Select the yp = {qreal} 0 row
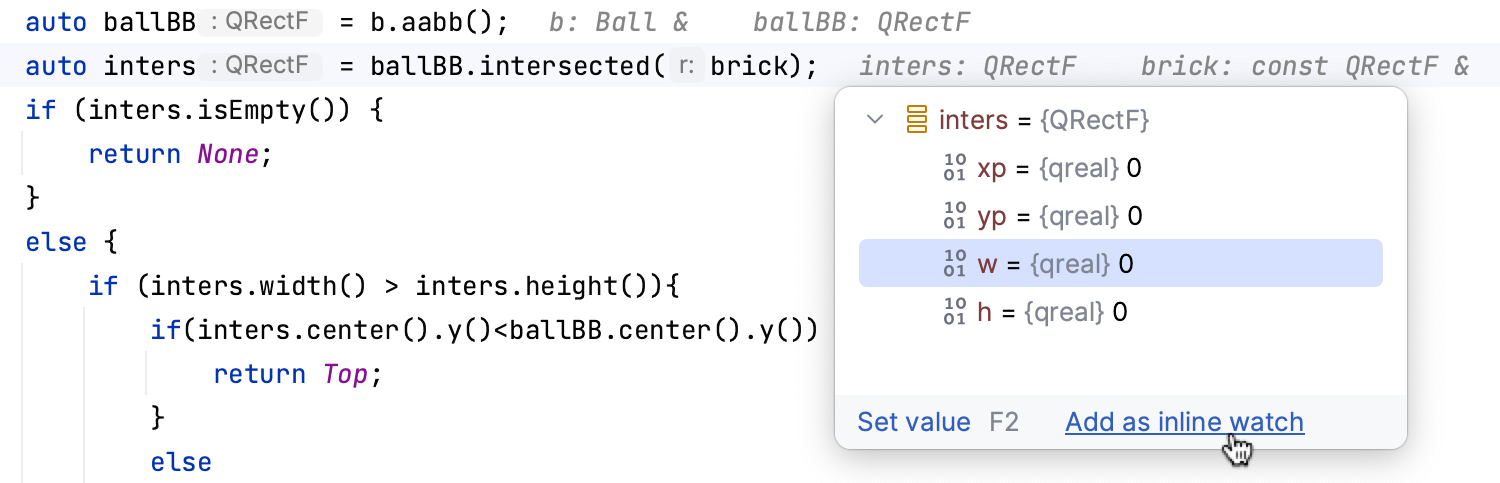This screenshot has width=1500, height=483. (1058, 216)
